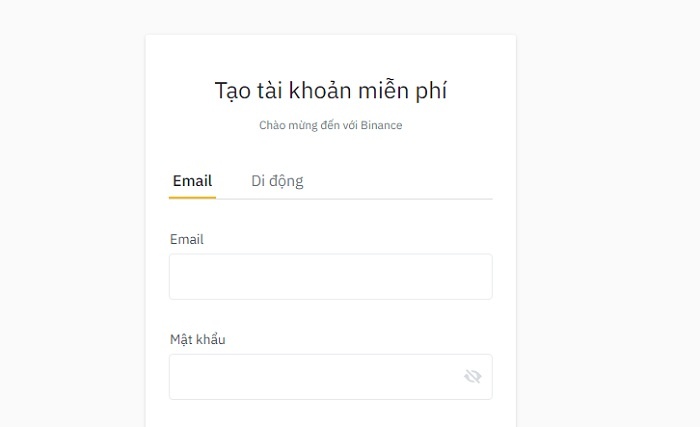
Task: Click the gray divider line right of Di động tab
Action: click(399, 199)
